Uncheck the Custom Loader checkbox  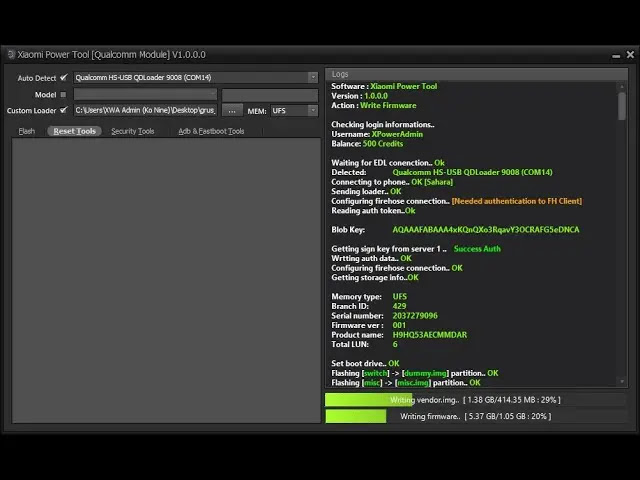63,110
